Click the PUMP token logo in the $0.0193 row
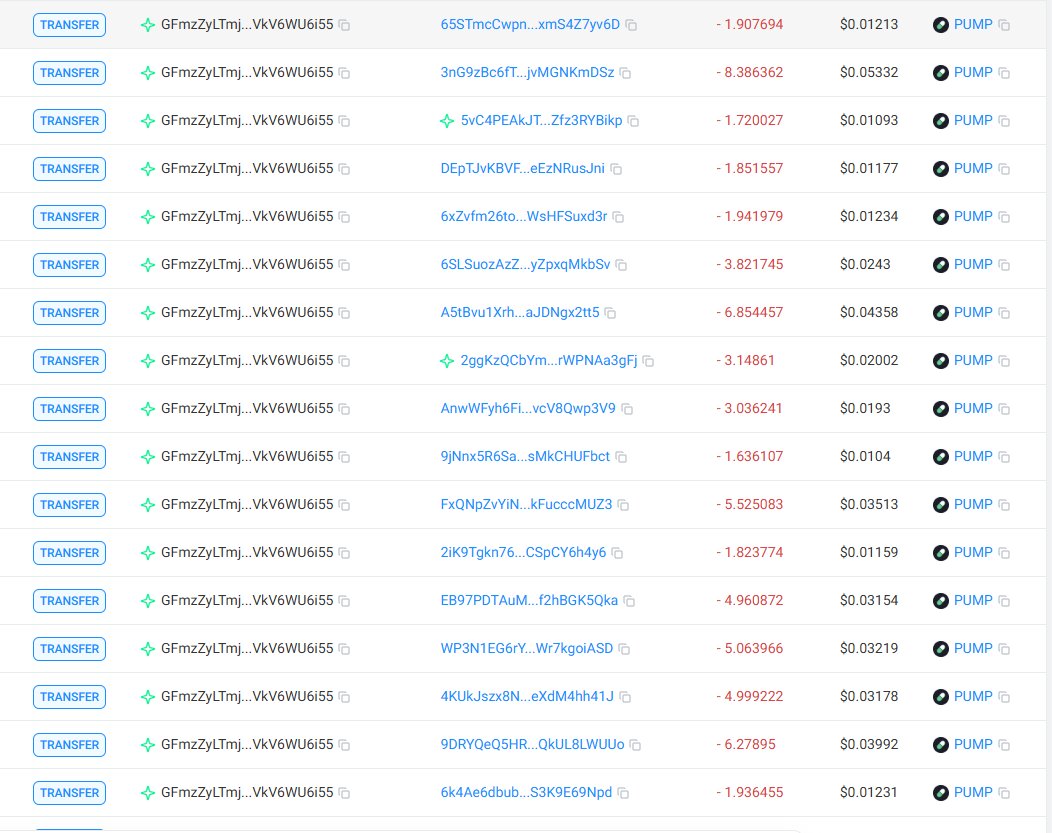This screenshot has height=833, width=1052. (941, 408)
